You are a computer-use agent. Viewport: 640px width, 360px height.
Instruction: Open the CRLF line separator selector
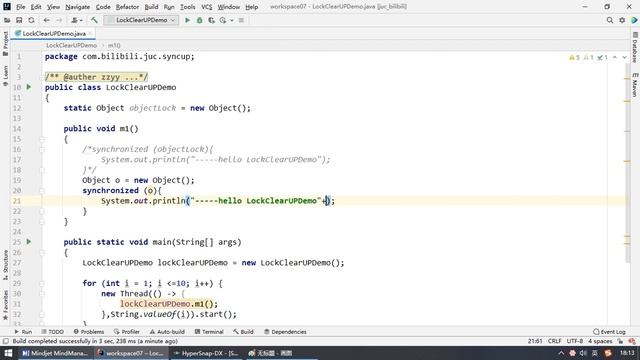(554, 341)
